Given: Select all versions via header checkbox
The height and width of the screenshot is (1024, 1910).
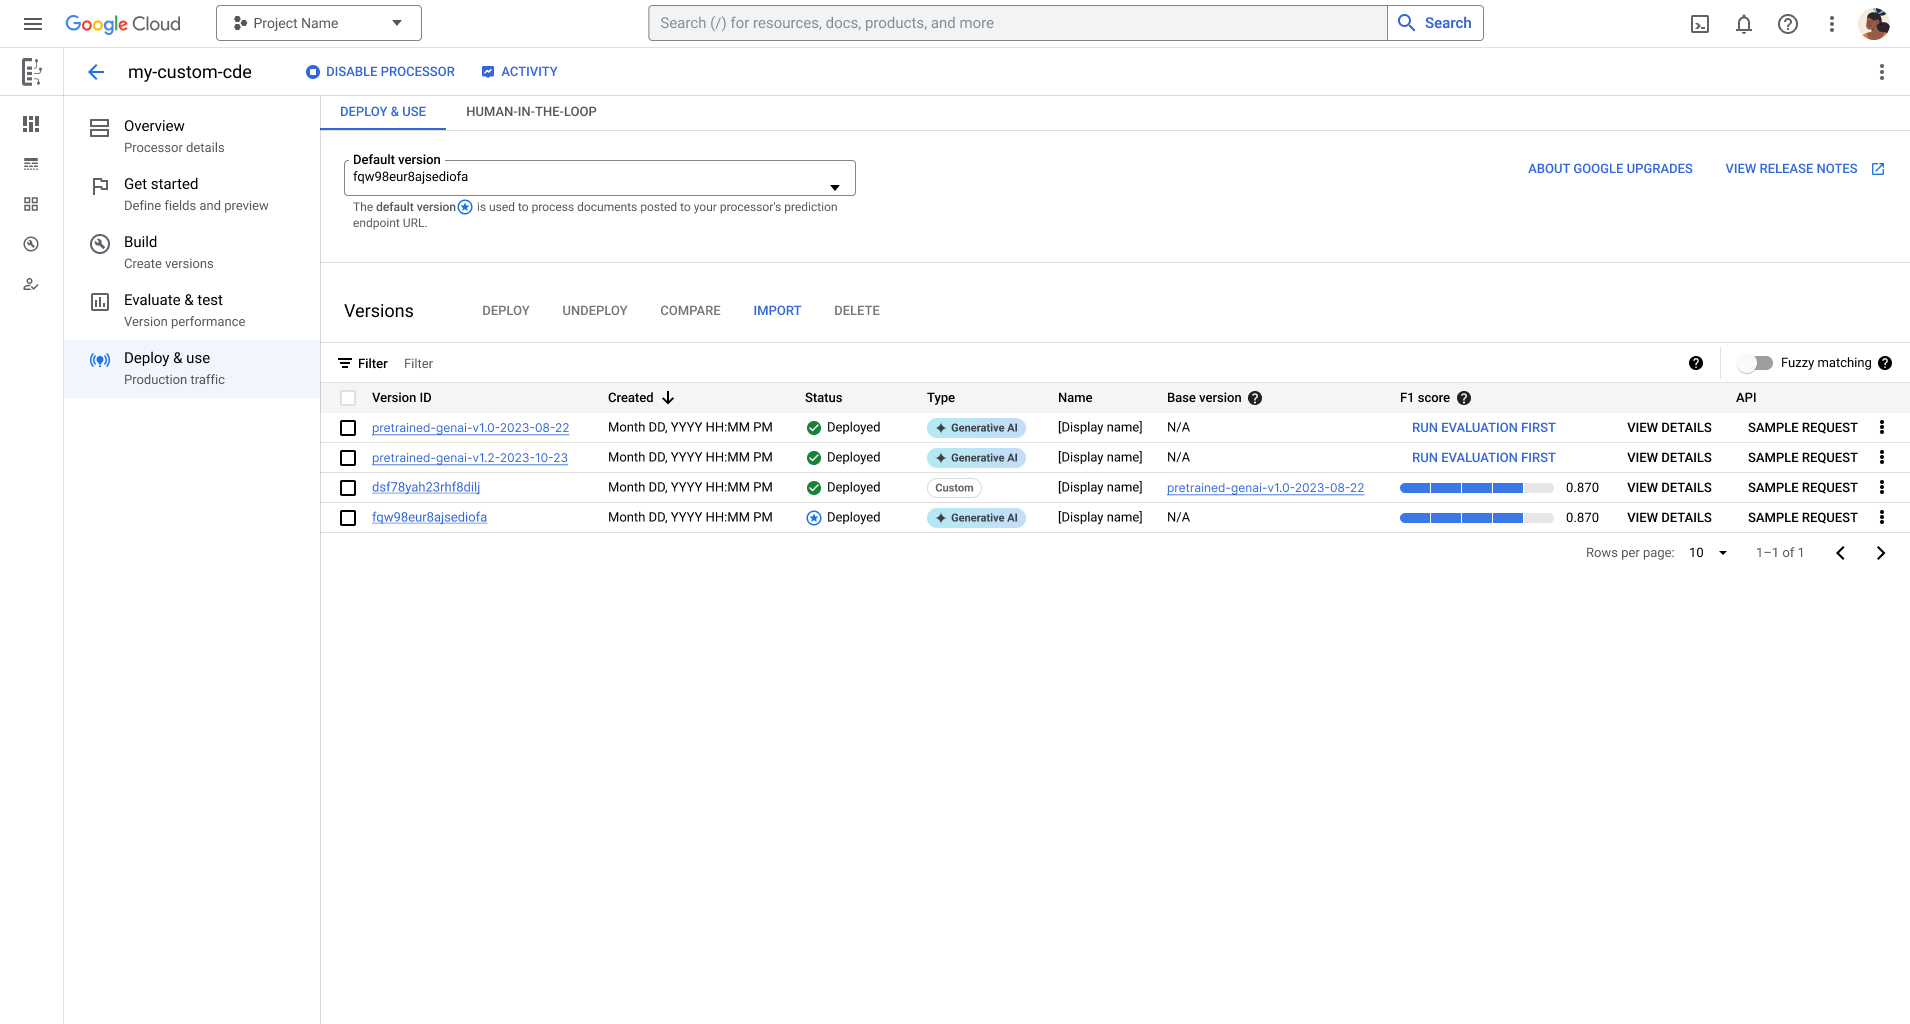Looking at the screenshot, I should [x=348, y=397].
